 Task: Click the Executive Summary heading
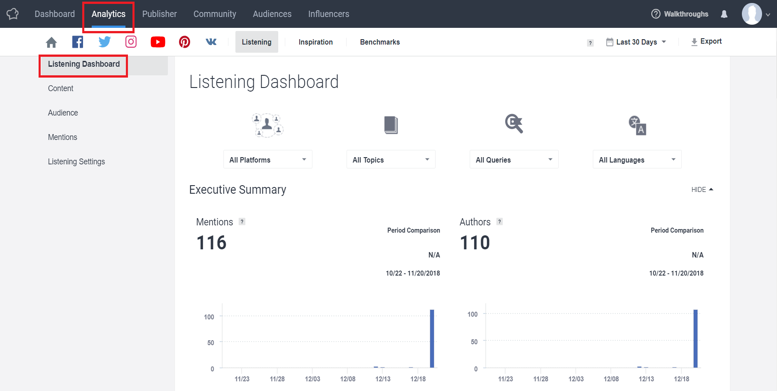[238, 190]
